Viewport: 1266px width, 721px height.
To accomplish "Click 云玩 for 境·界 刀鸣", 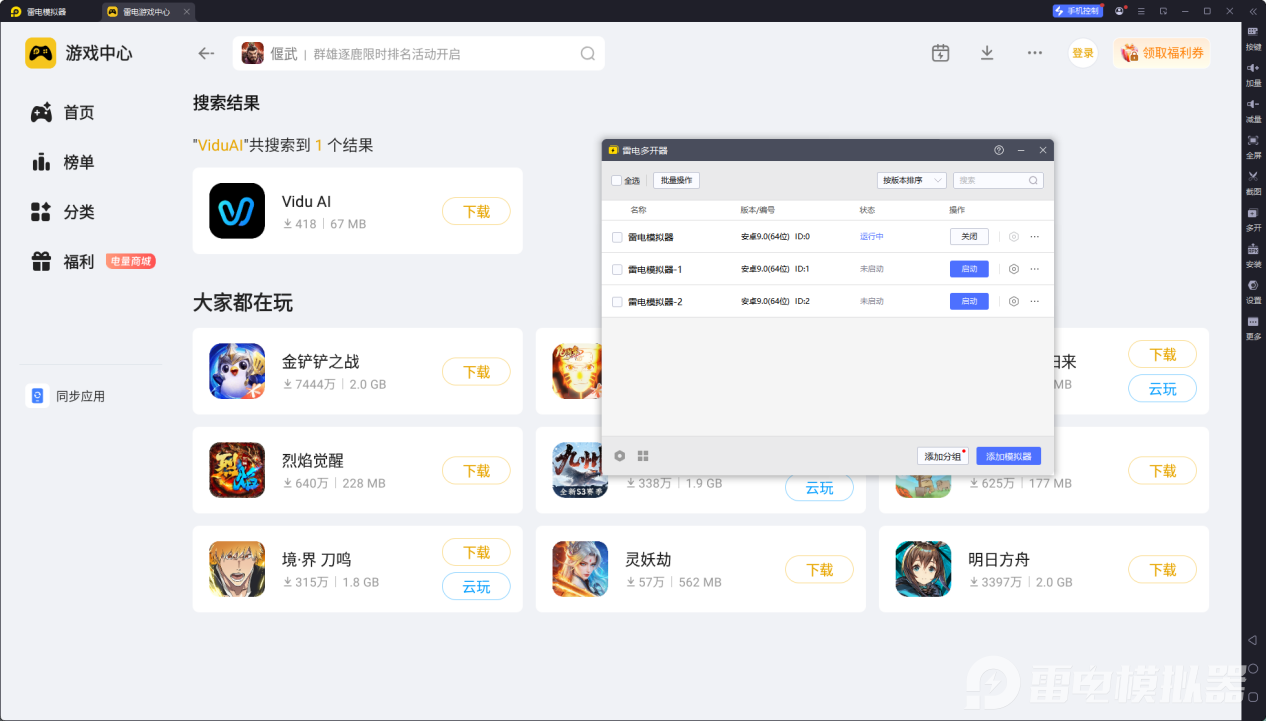I will (476, 586).
